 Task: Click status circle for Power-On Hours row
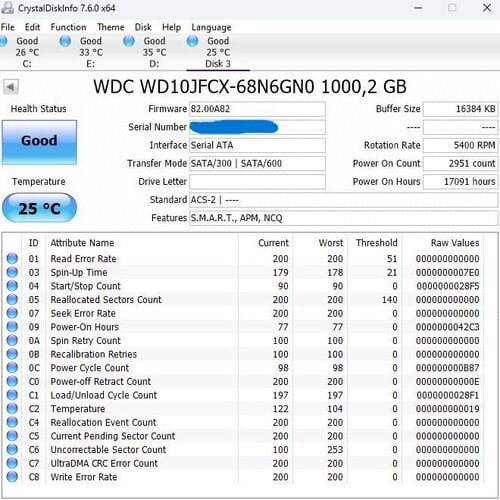pos(12,327)
